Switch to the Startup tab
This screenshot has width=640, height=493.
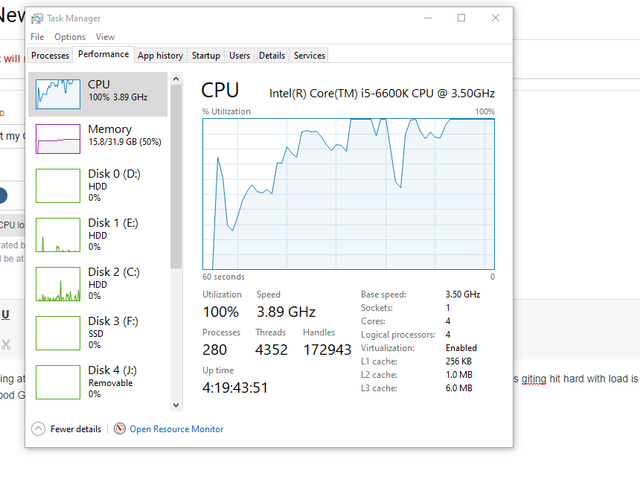click(x=206, y=56)
